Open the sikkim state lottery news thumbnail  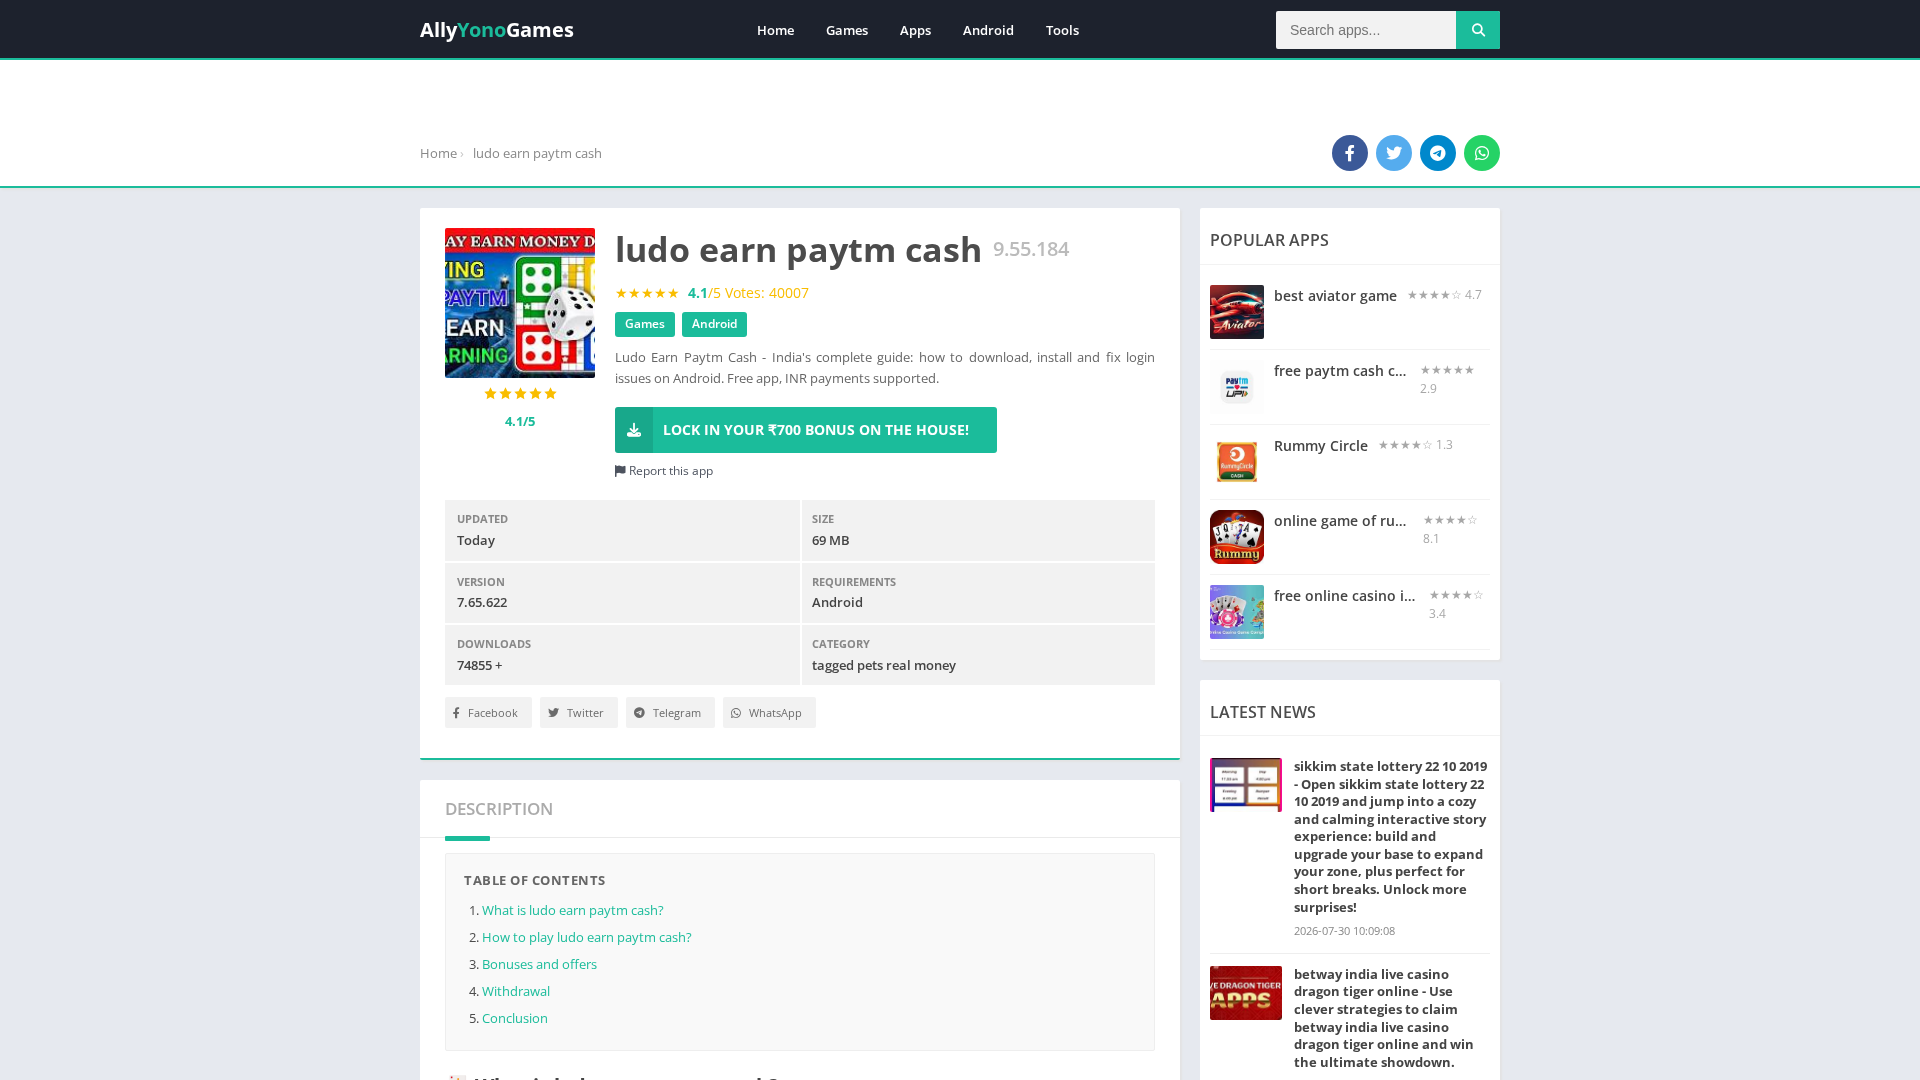tap(1246, 785)
